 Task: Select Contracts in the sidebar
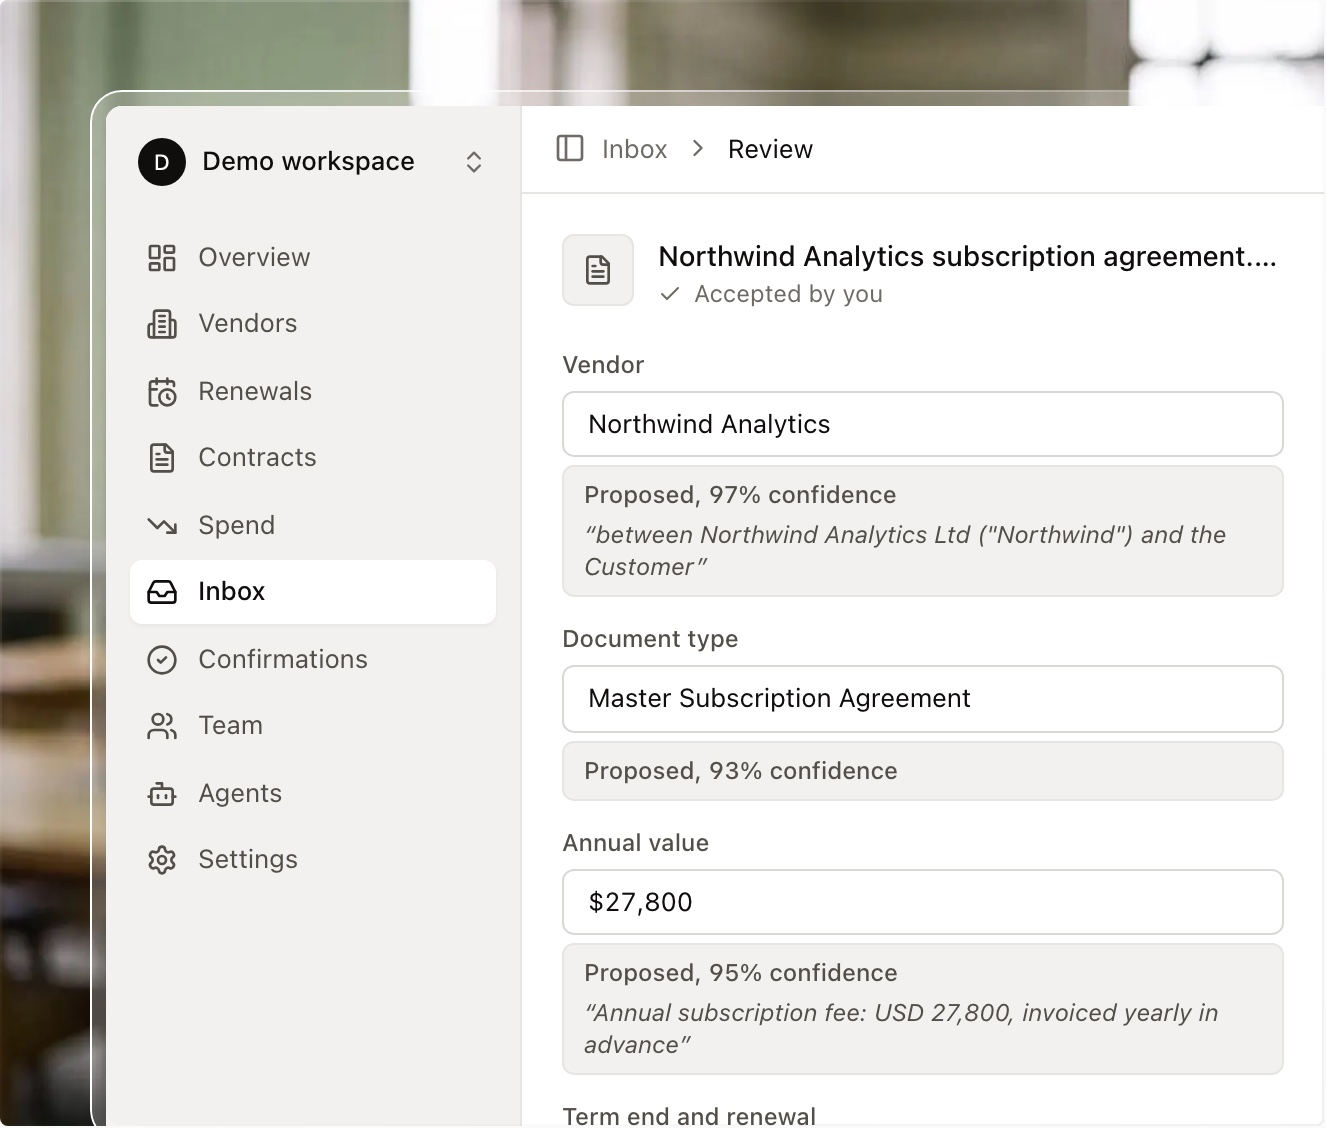coord(313,458)
